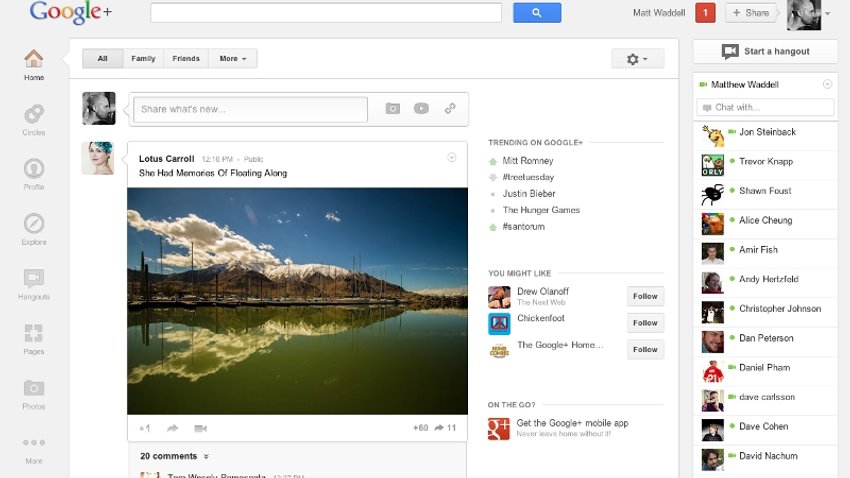Click the Chat with field
The image size is (850, 478).
[765, 107]
